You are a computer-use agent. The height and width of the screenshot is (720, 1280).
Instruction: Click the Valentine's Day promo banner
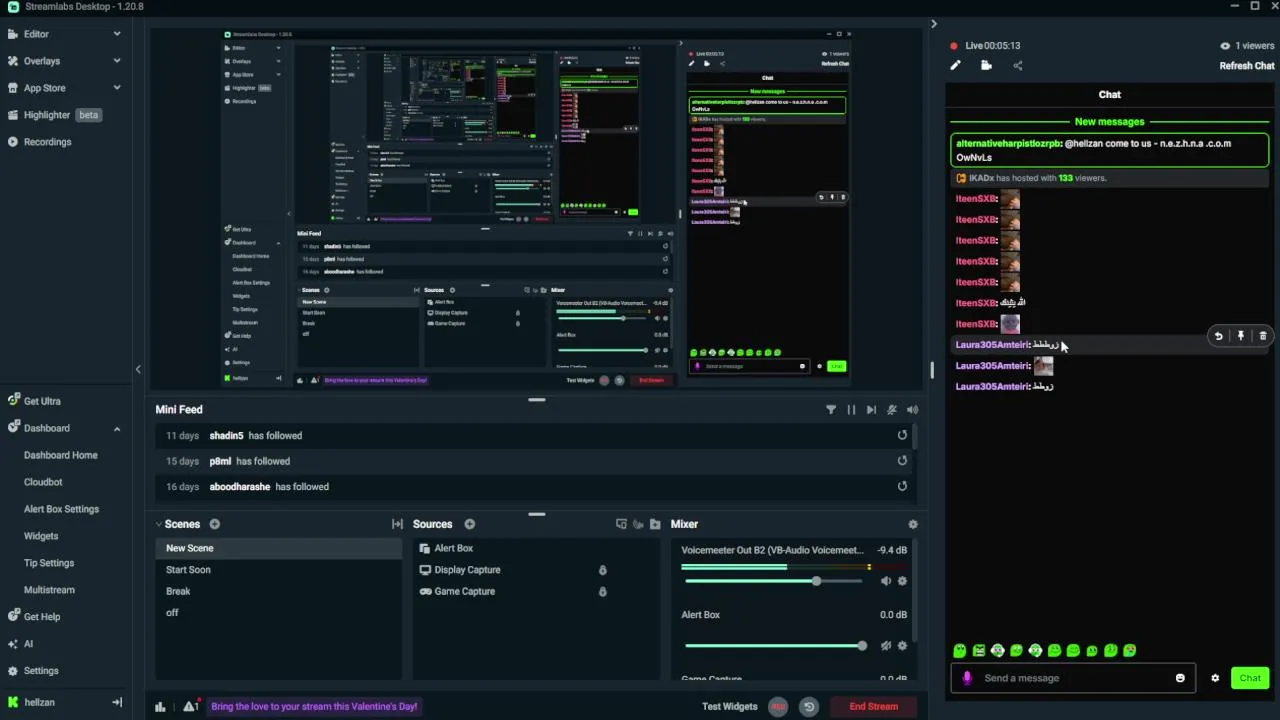314,707
